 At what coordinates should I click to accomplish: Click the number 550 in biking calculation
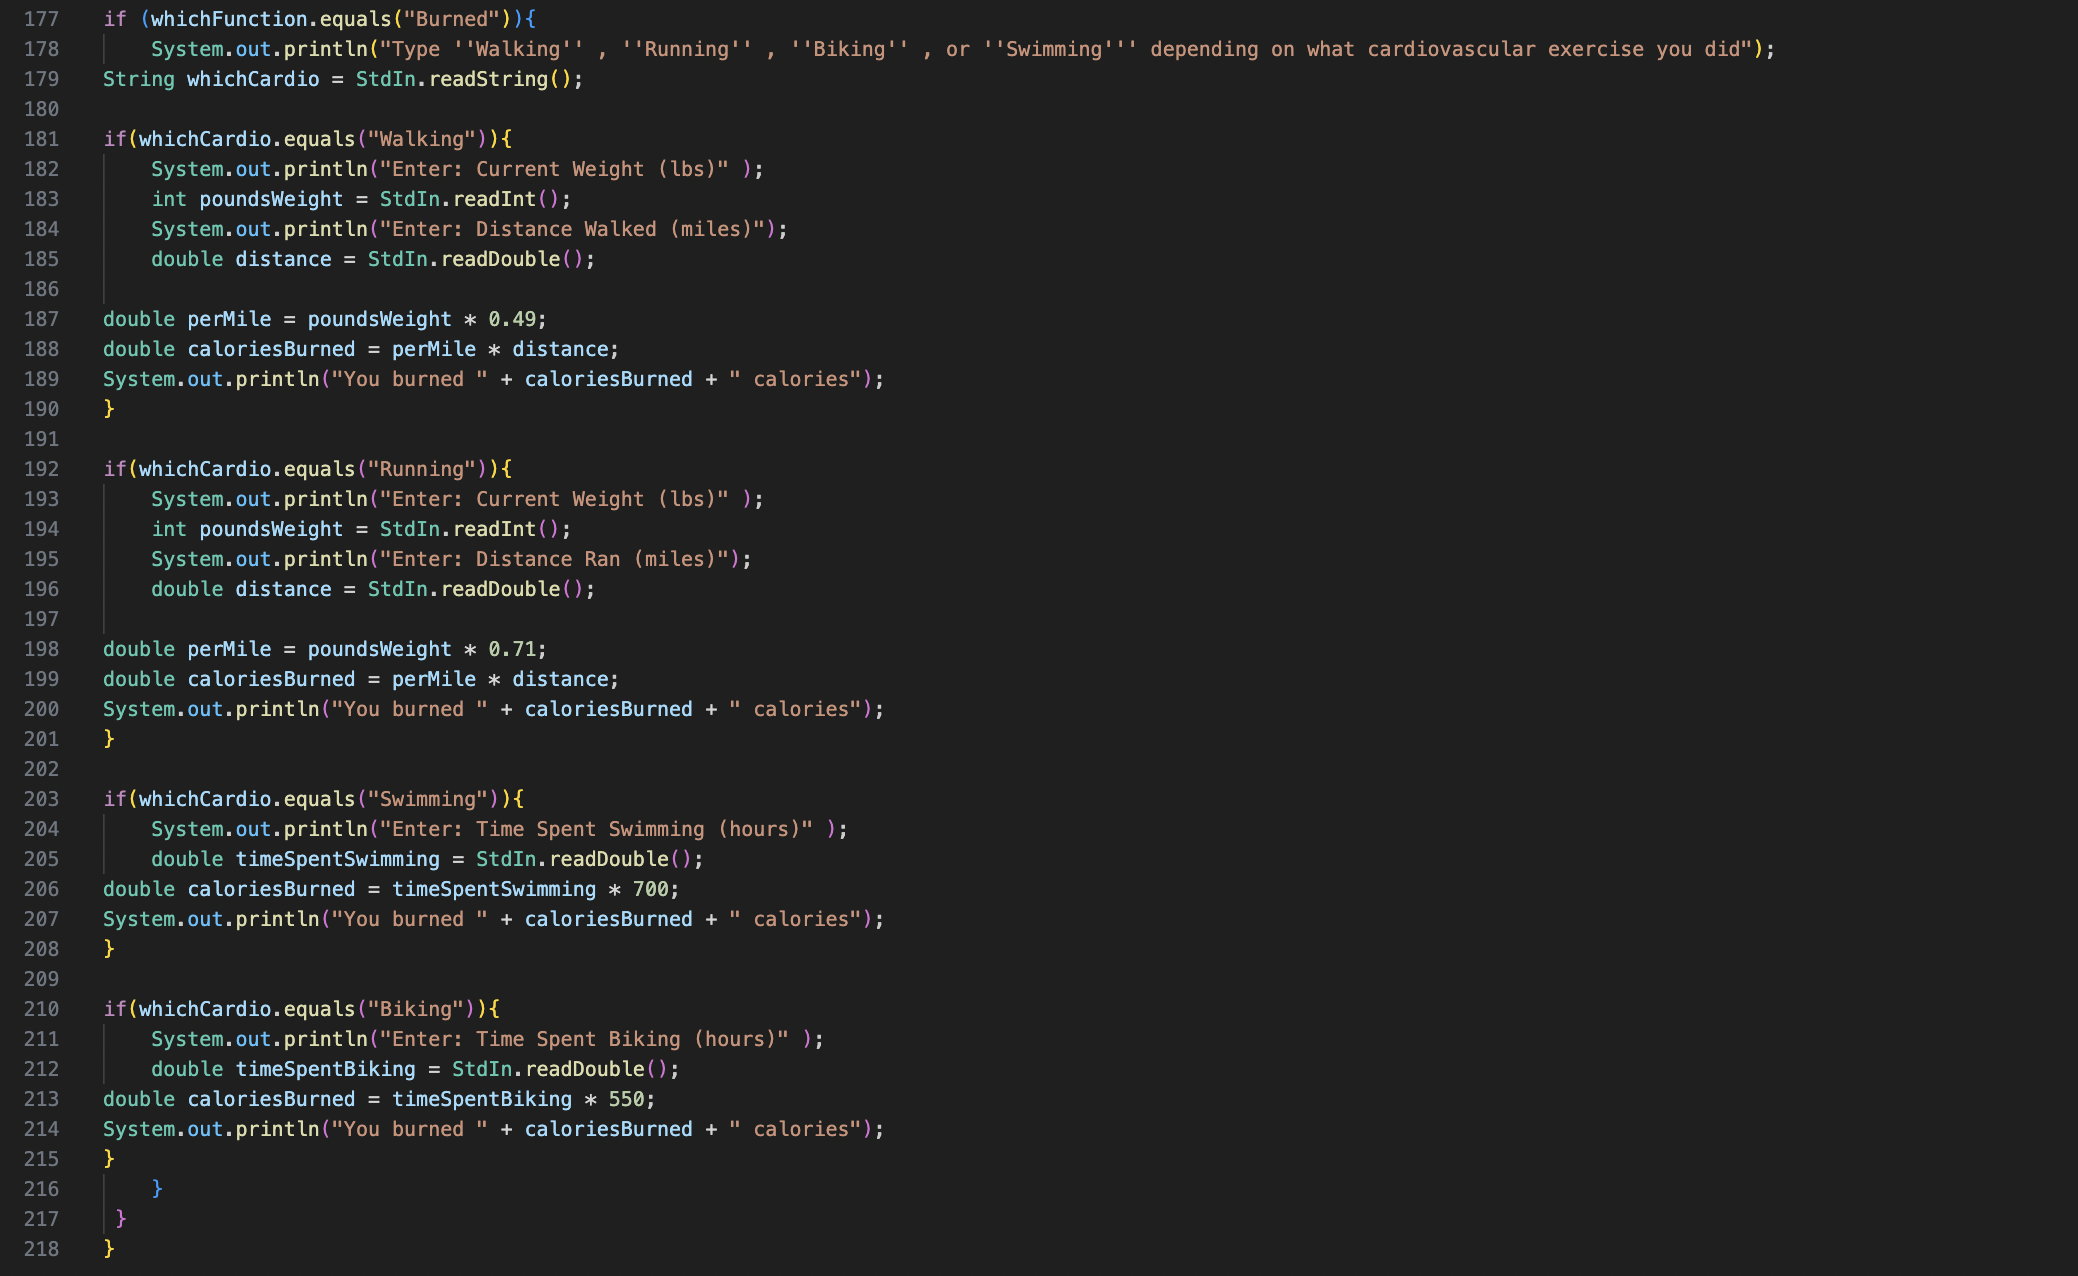click(x=627, y=1099)
